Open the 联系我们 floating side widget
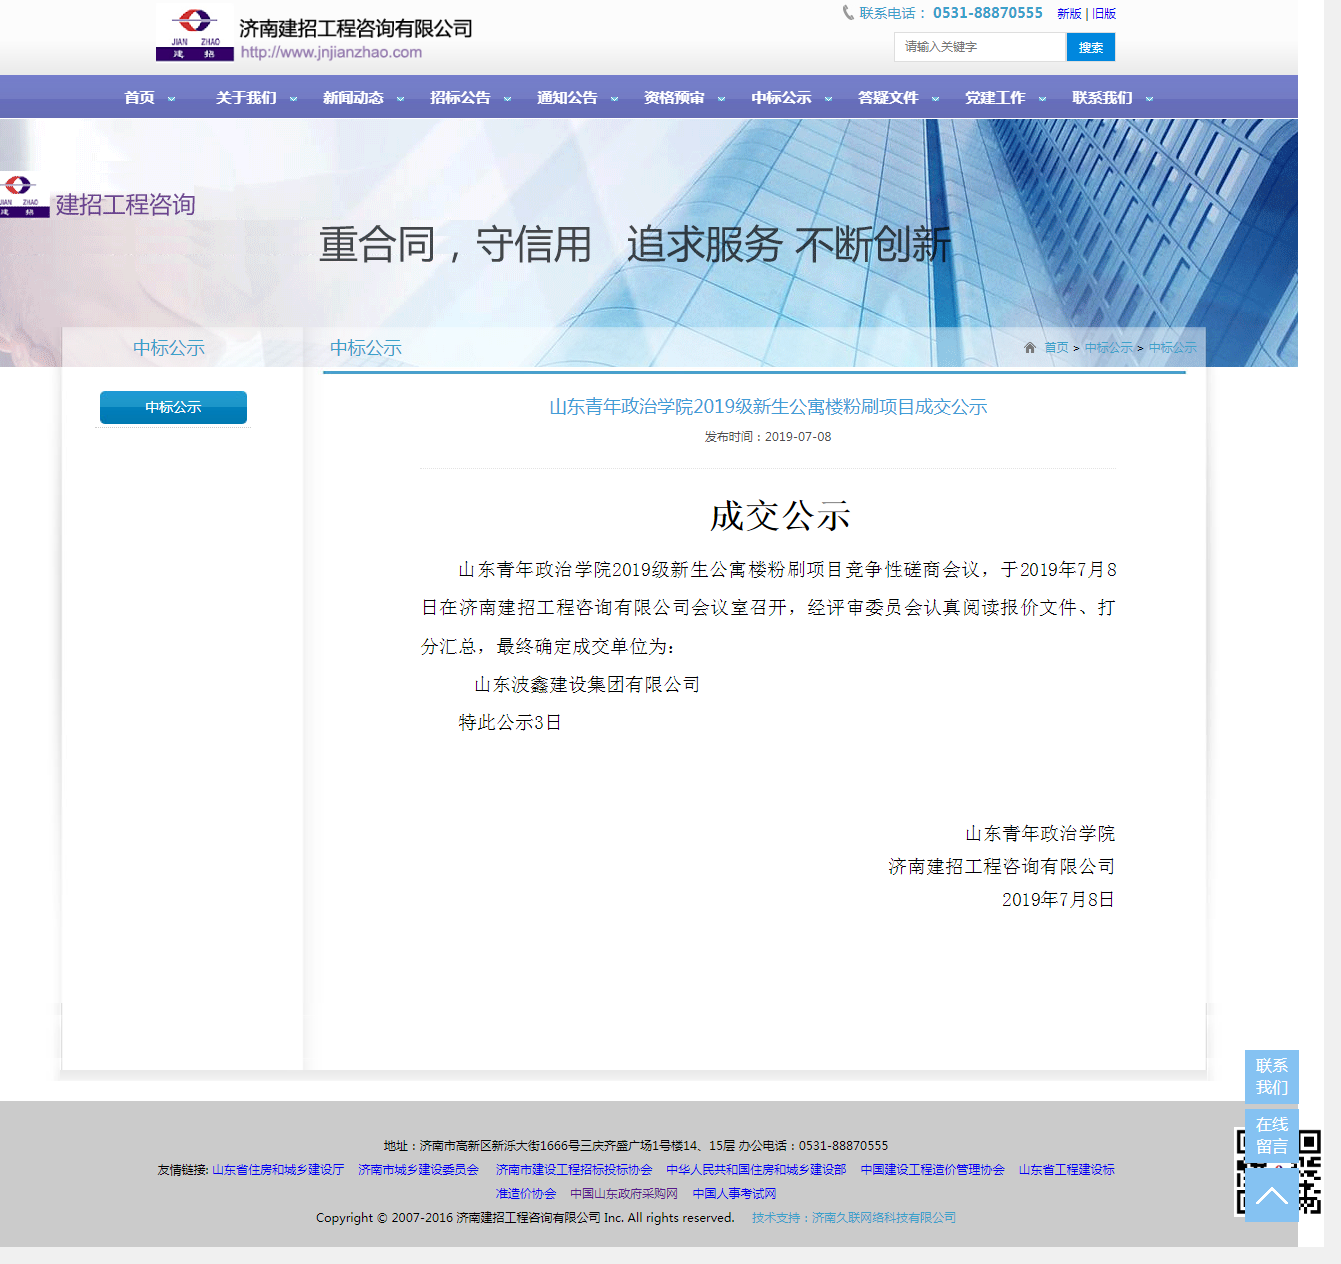The width and height of the screenshot is (1341, 1264). [1271, 1076]
